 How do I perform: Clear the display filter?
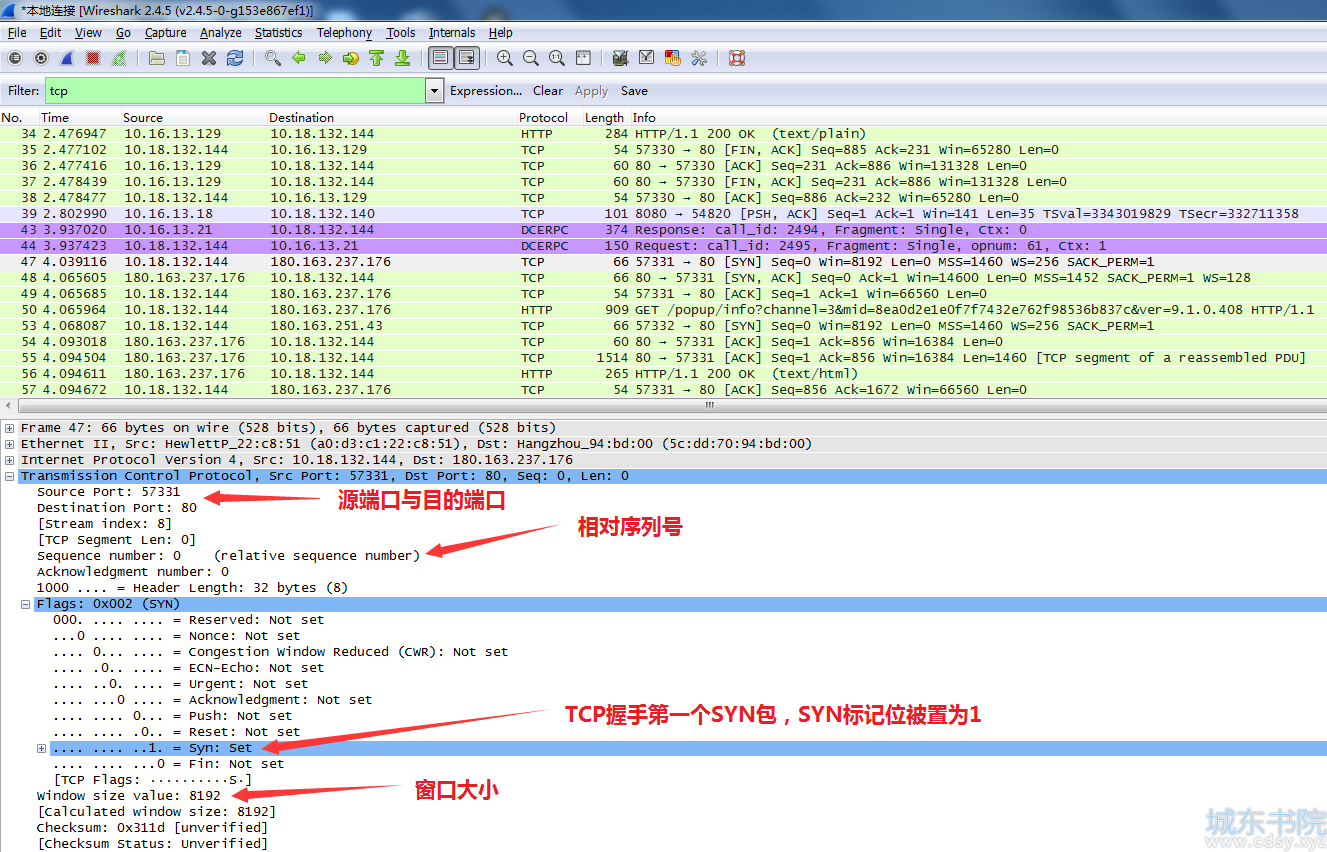point(548,91)
